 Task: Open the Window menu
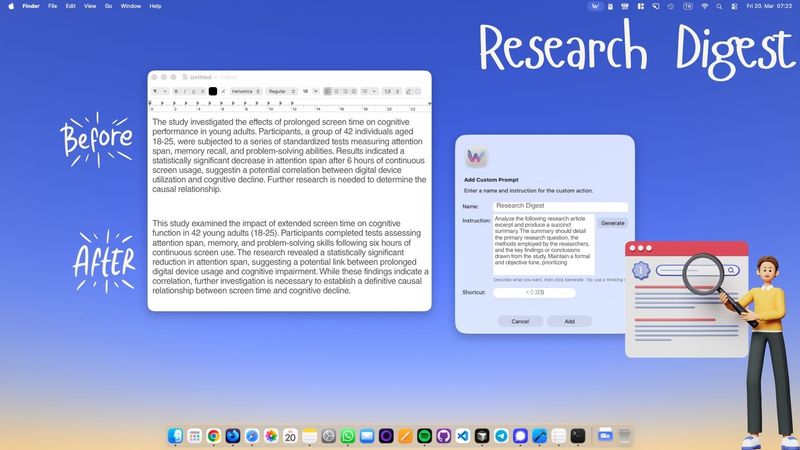[x=131, y=6]
